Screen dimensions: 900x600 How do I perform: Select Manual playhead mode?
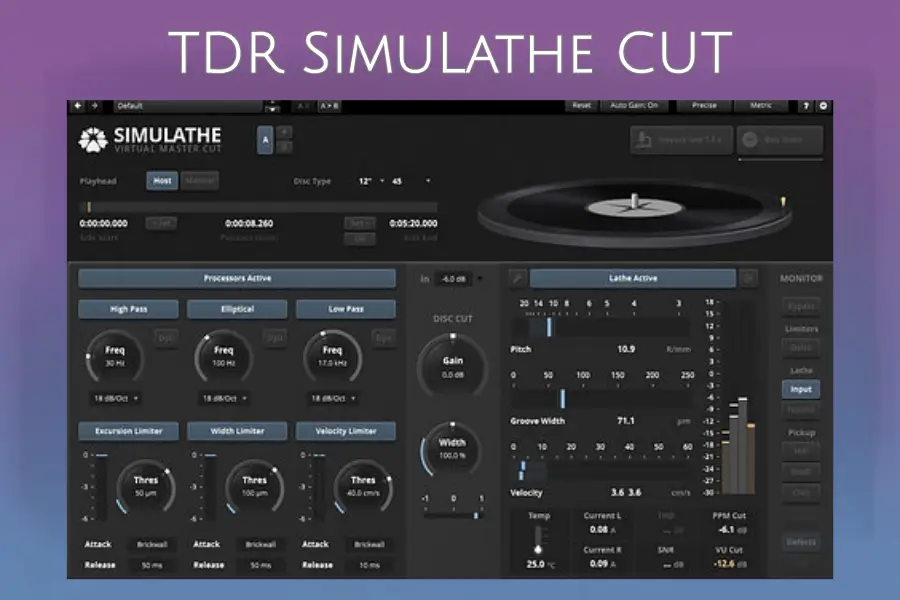[200, 180]
